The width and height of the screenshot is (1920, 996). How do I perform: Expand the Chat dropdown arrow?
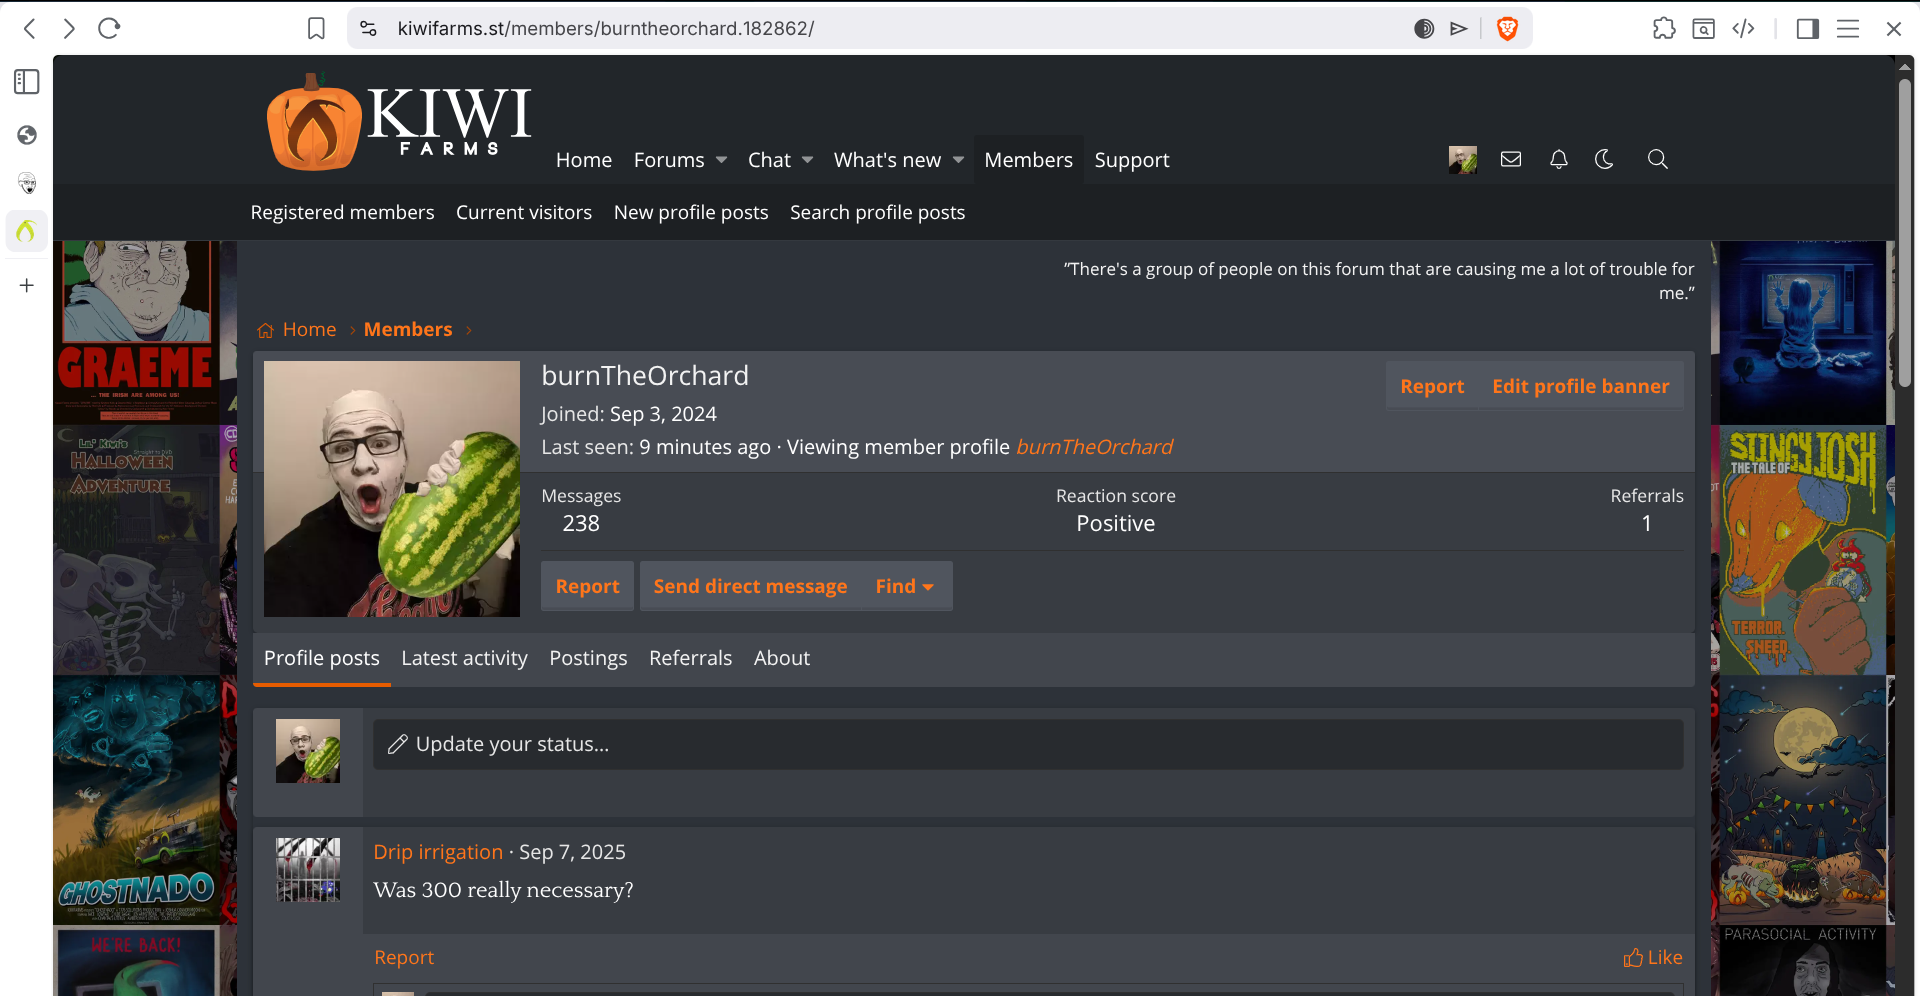(808, 160)
